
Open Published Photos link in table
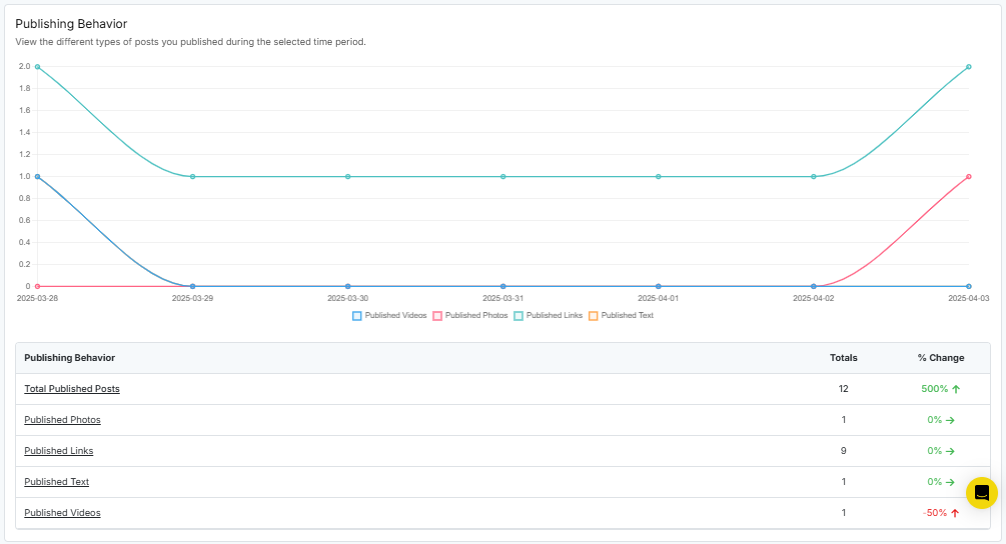tap(62, 420)
